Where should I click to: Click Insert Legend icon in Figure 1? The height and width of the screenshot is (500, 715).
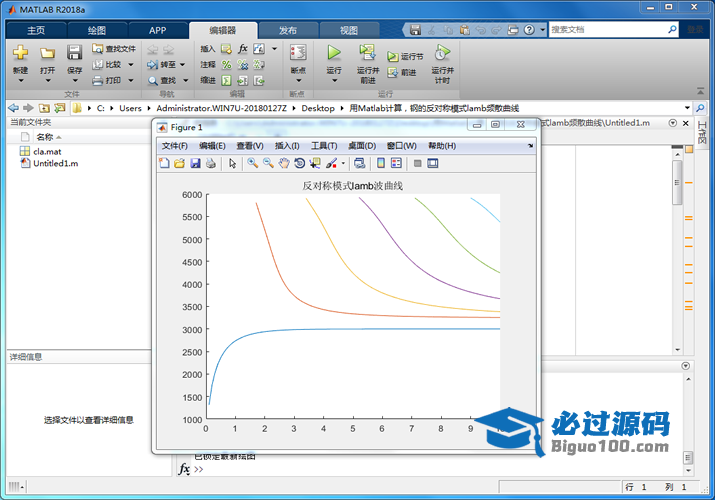click(396, 163)
